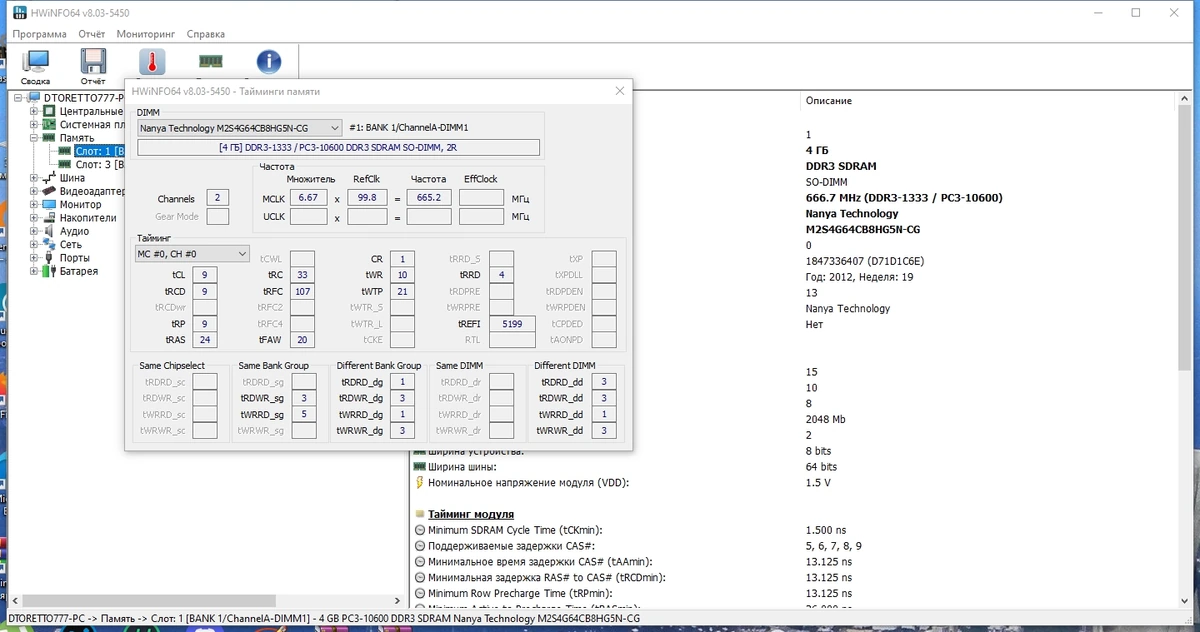Click the Сеть network icon in tree
1200x632 pixels.
tap(50, 244)
